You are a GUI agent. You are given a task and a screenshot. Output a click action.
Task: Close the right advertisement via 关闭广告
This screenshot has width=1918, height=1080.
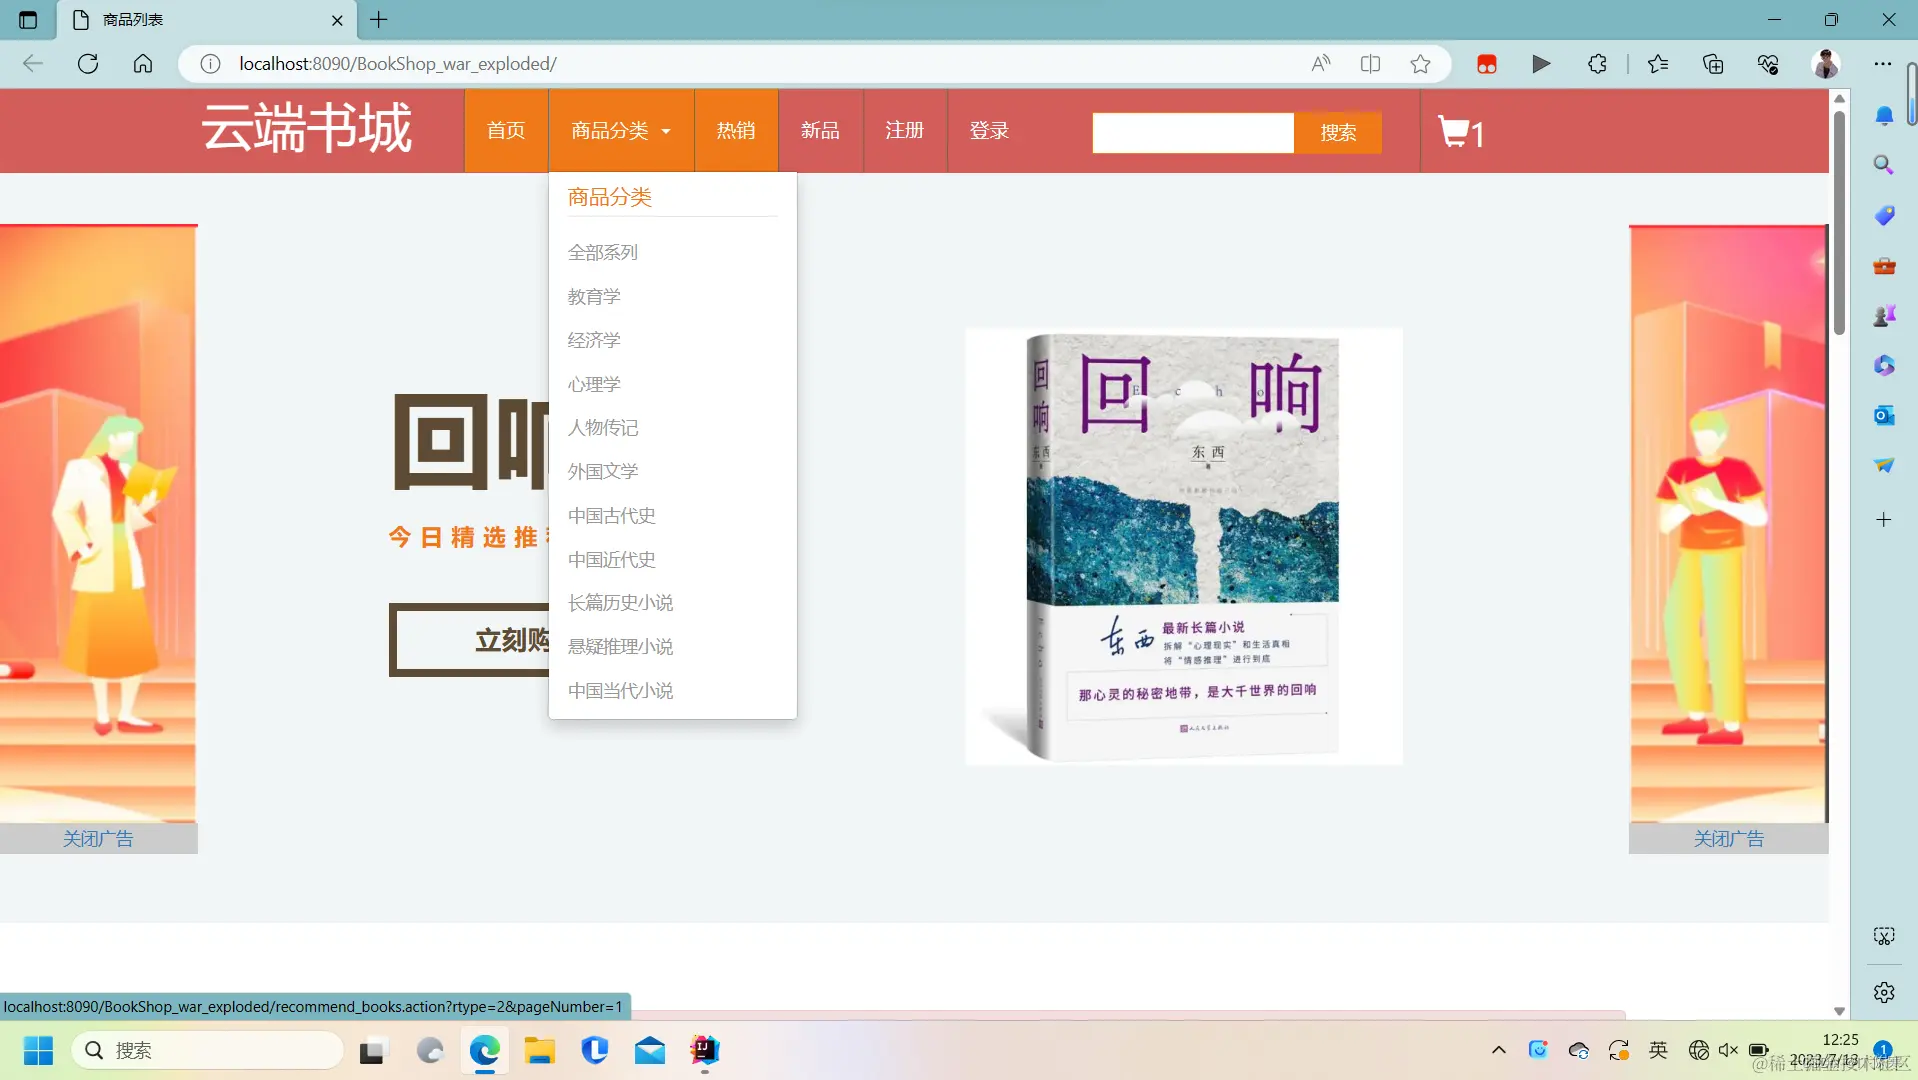tap(1729, 839)
